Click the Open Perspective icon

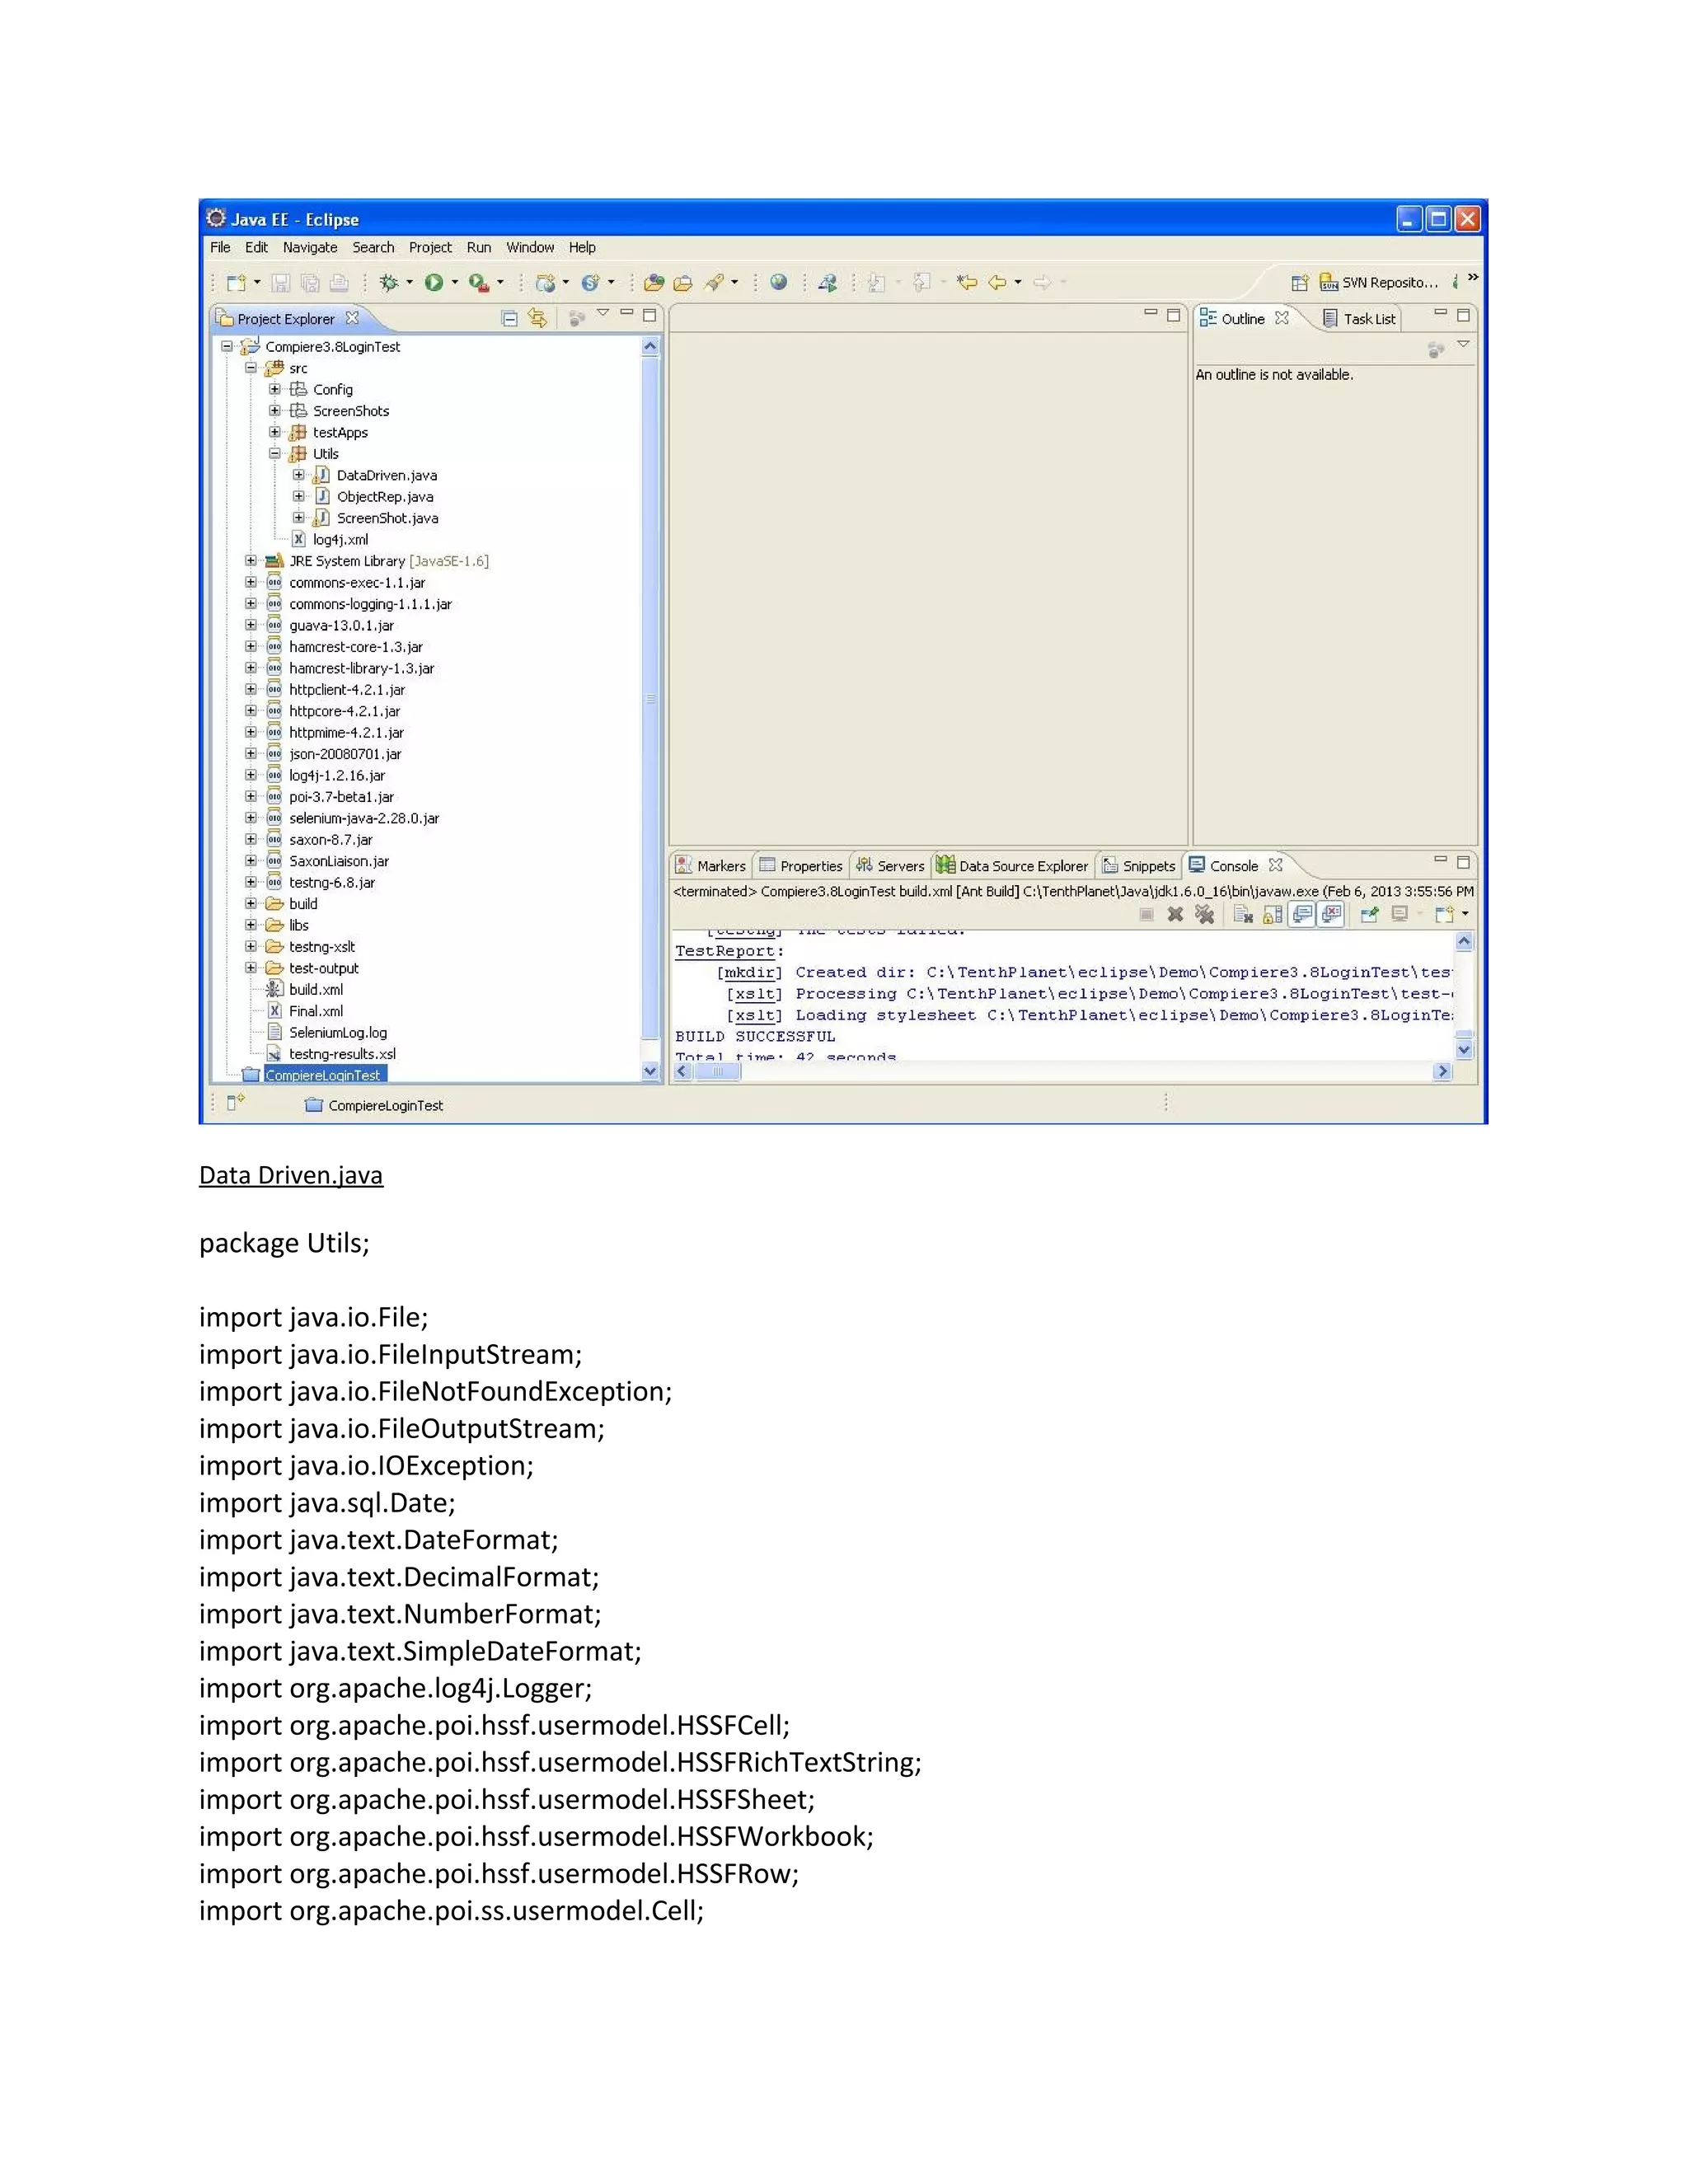[x=1299, y=283]
